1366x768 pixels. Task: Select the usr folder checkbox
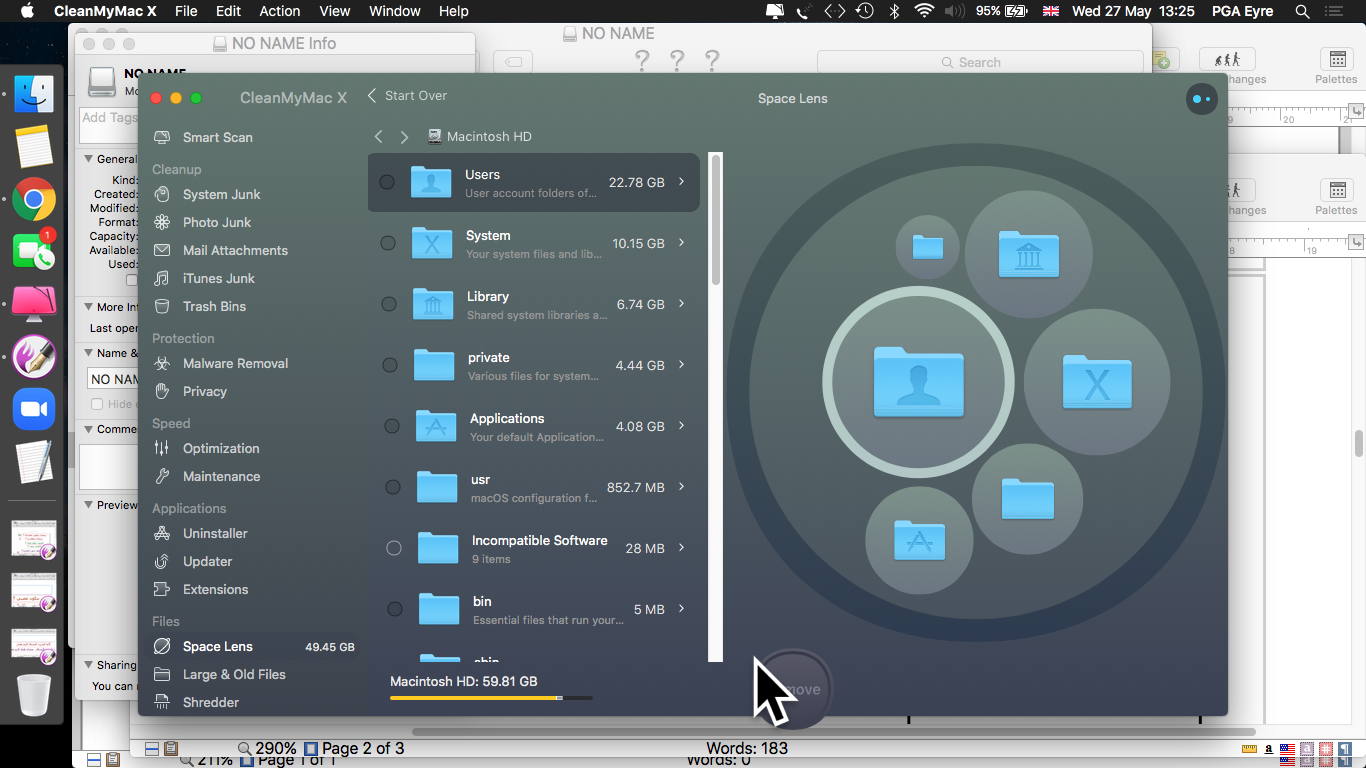(x=393, y=487)
